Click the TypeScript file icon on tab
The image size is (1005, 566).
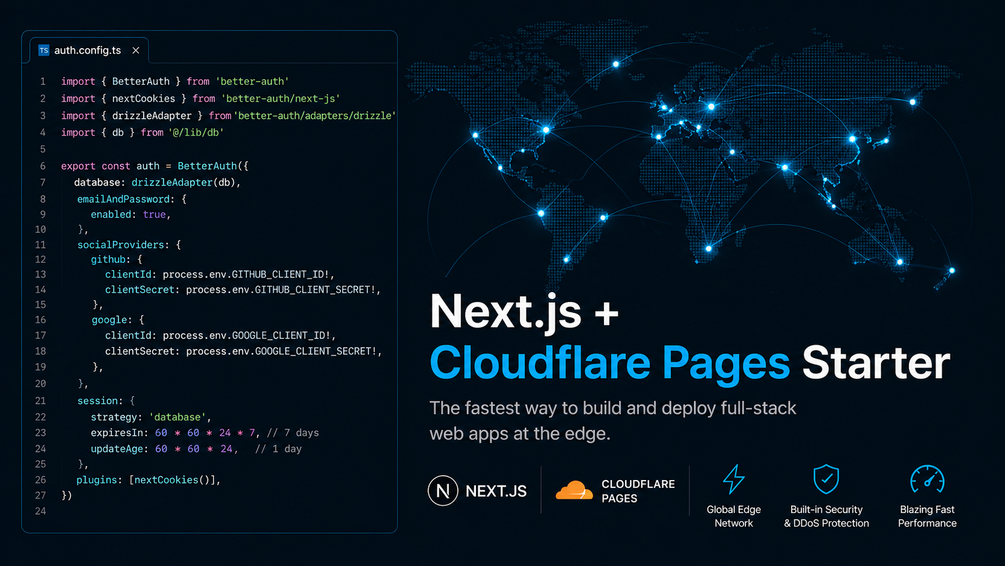[x=44, y=50]
